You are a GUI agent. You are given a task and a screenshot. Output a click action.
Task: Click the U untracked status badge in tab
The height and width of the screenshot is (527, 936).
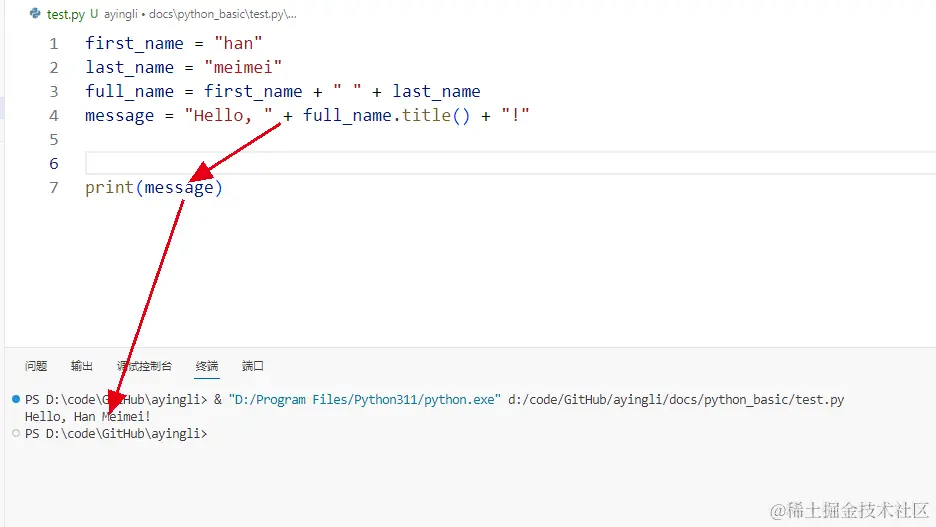point(94,14)
